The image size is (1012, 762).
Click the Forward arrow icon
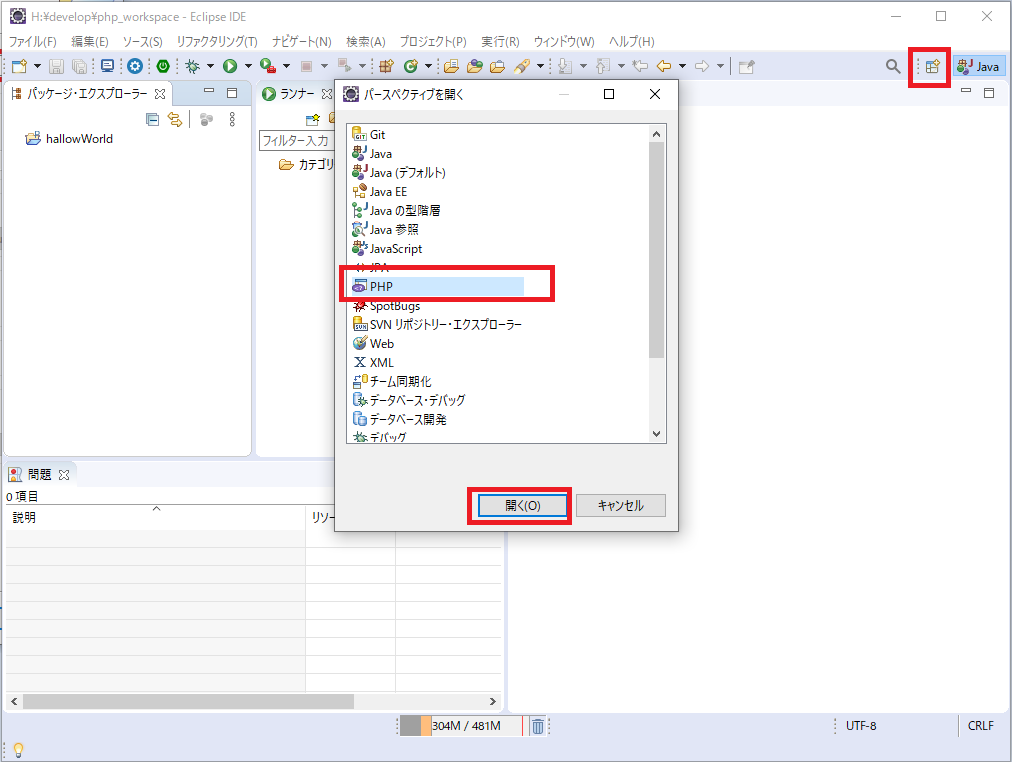click(x=702, y=66)
